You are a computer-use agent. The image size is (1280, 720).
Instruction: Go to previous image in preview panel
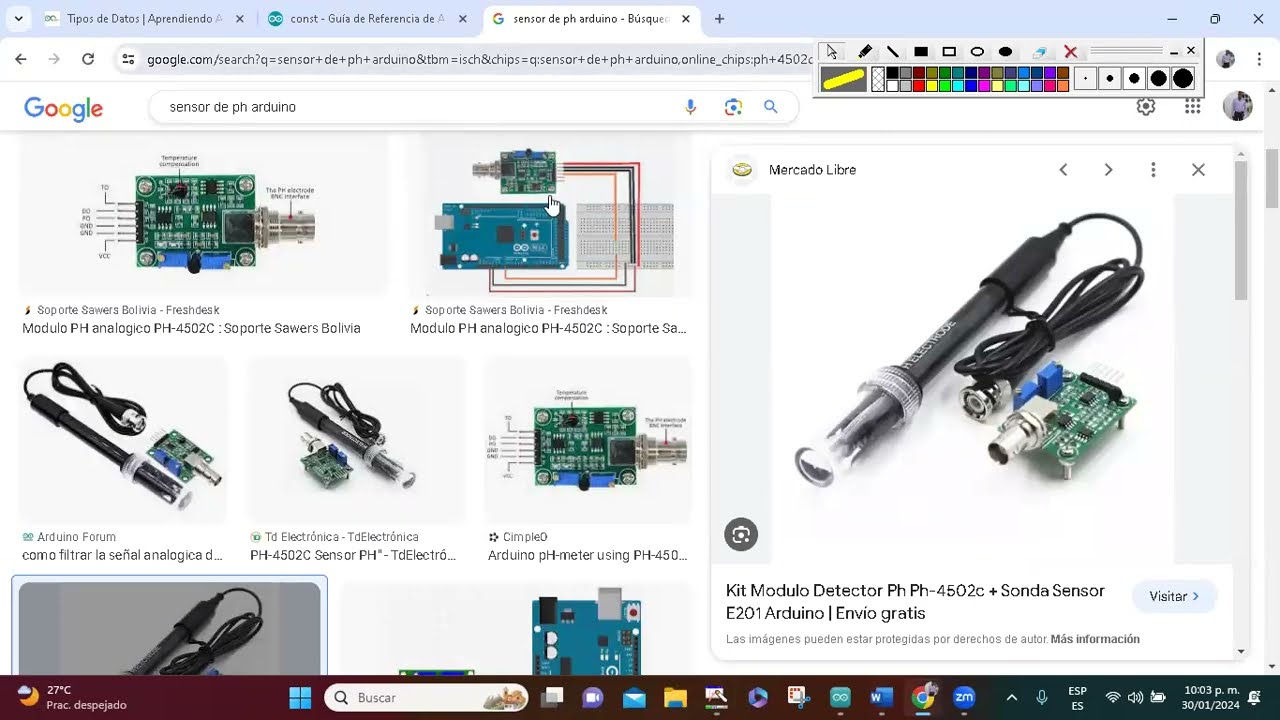(1063, 170)
